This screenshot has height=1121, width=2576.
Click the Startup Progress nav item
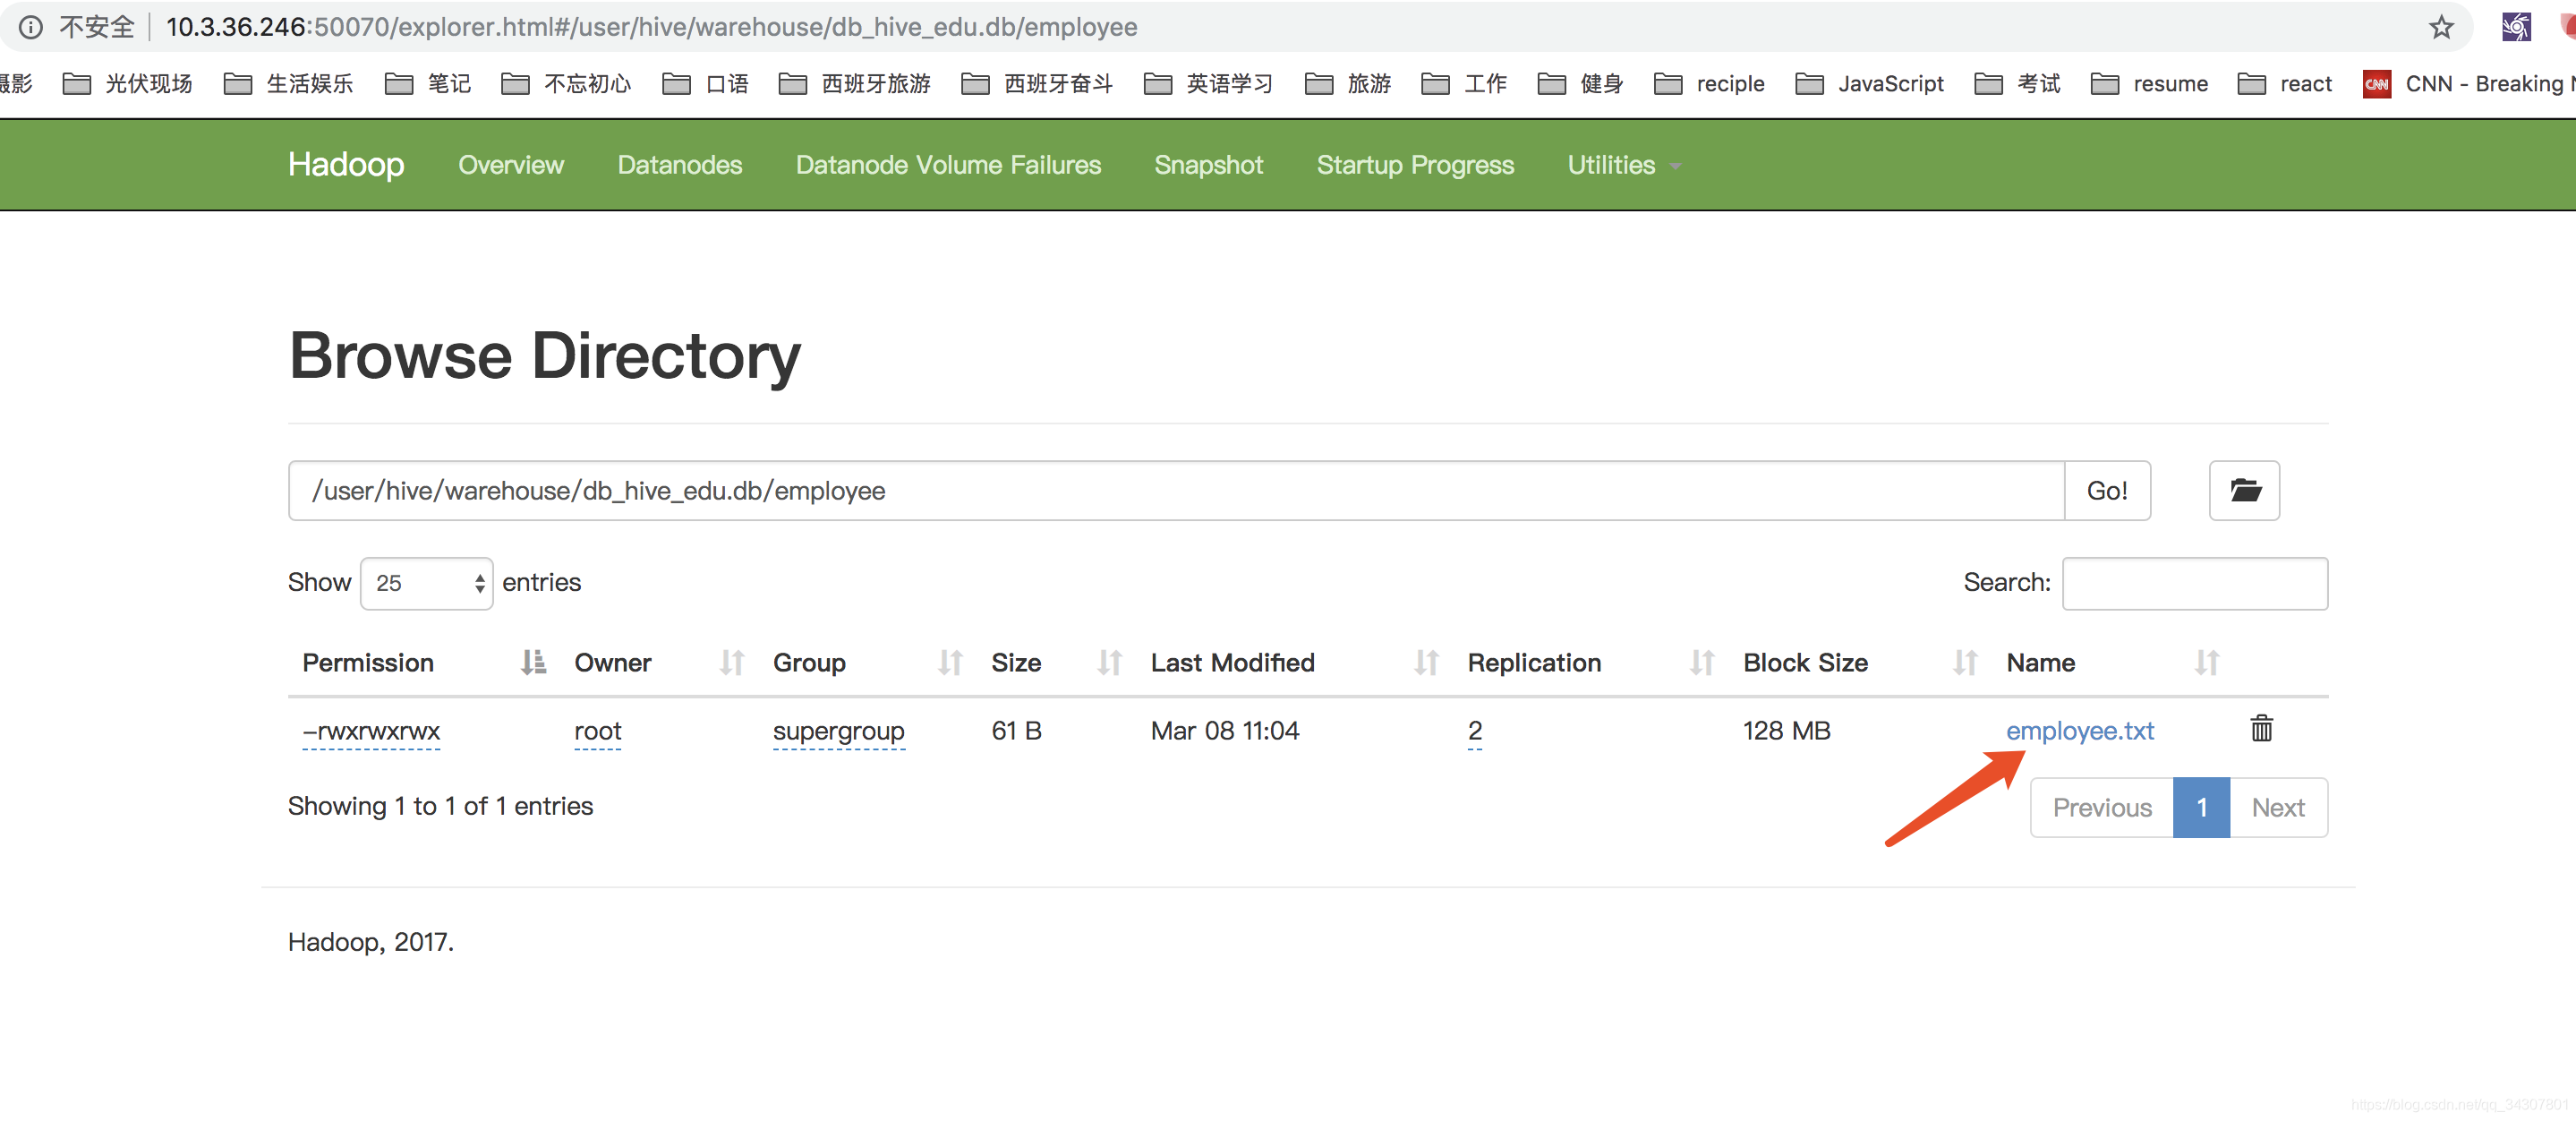coord(1414,163)
